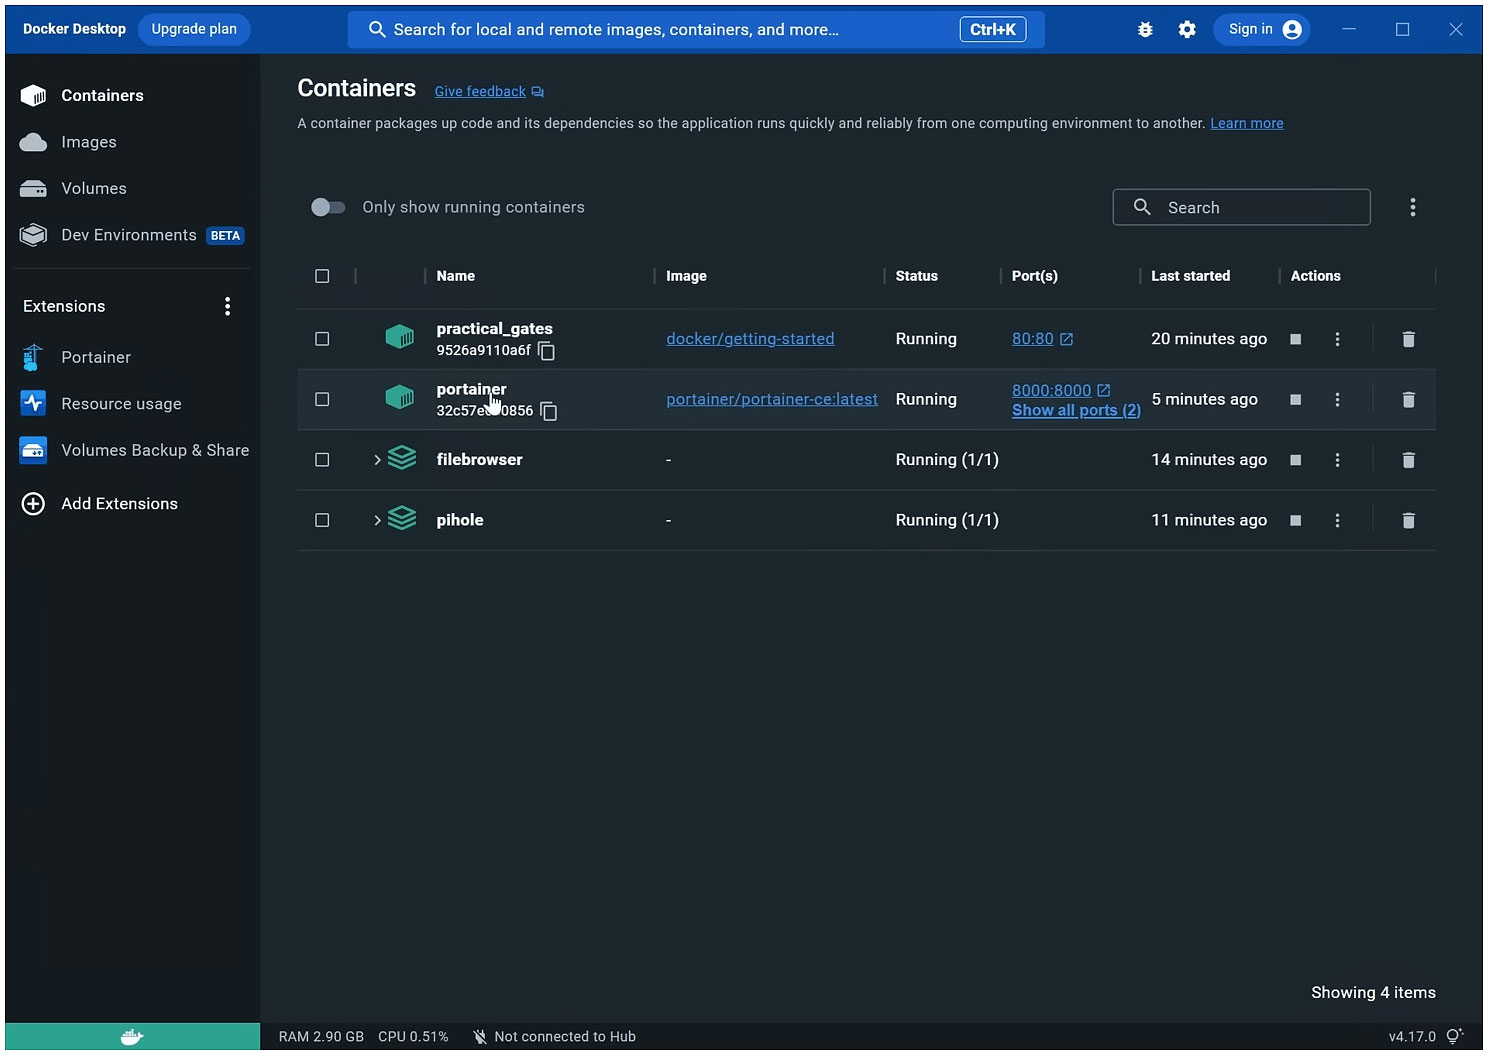Open more actions for pihole
The image size is (1488, 1055).
[1337, 520]
